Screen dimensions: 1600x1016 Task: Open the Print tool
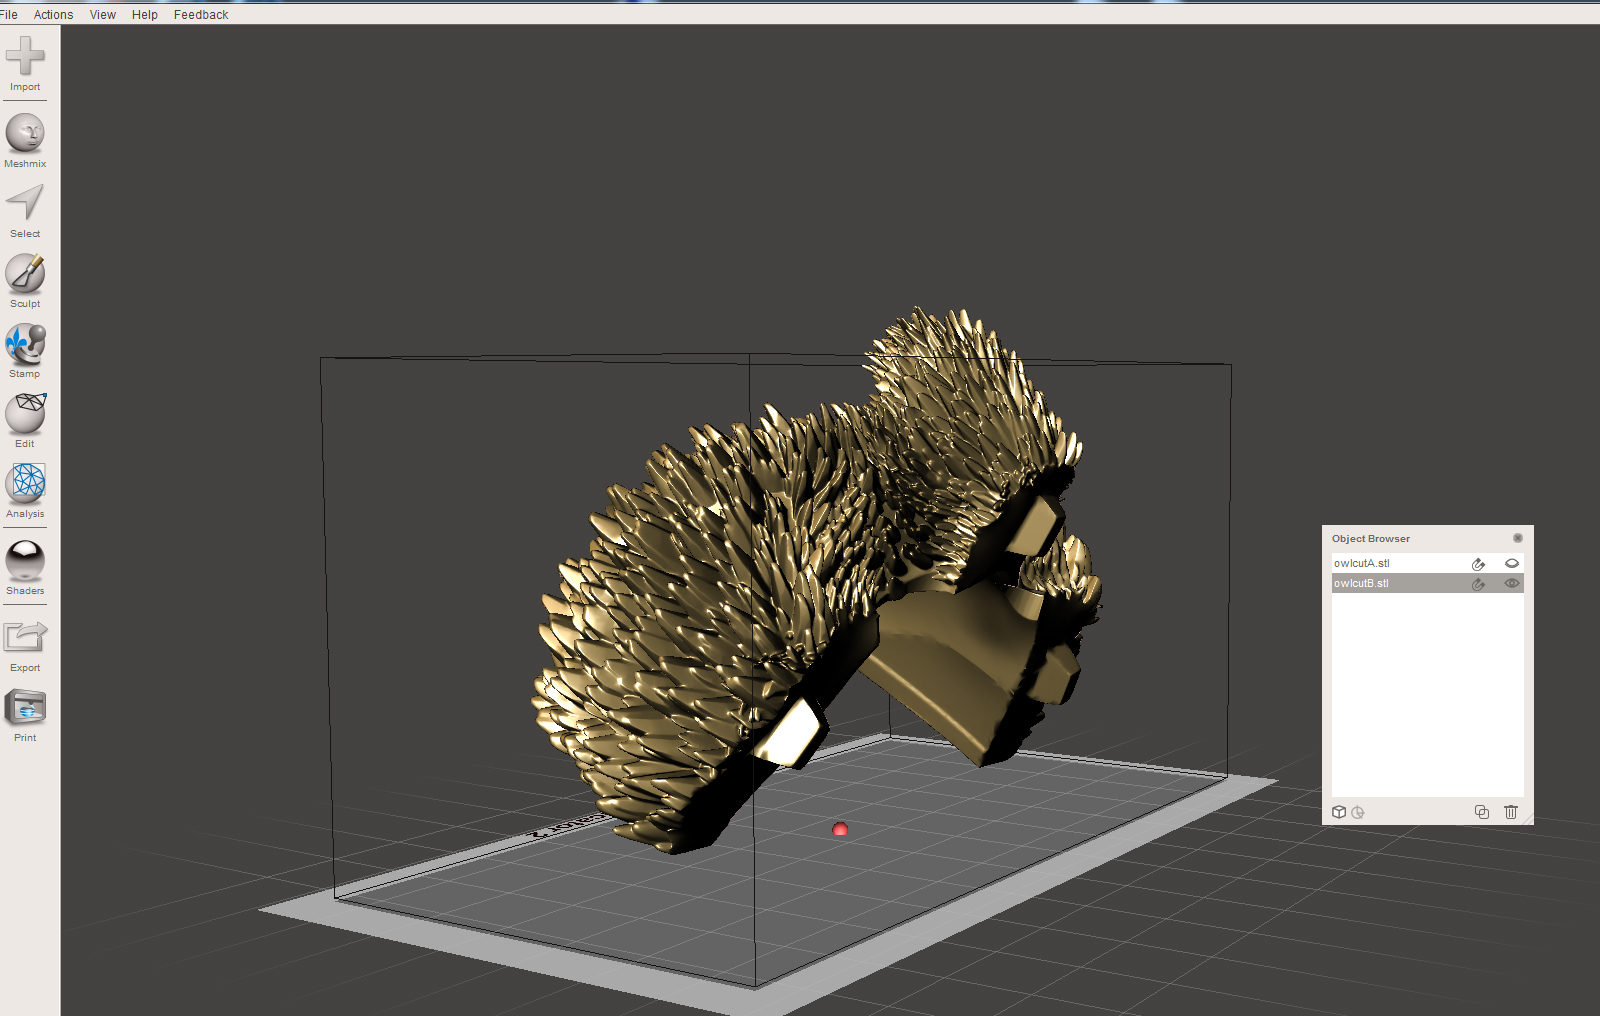[25, 712]
